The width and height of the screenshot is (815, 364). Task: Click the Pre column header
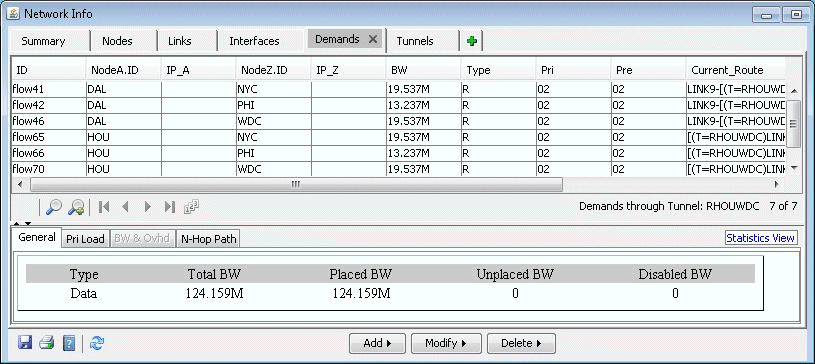[x=648, y=70]
